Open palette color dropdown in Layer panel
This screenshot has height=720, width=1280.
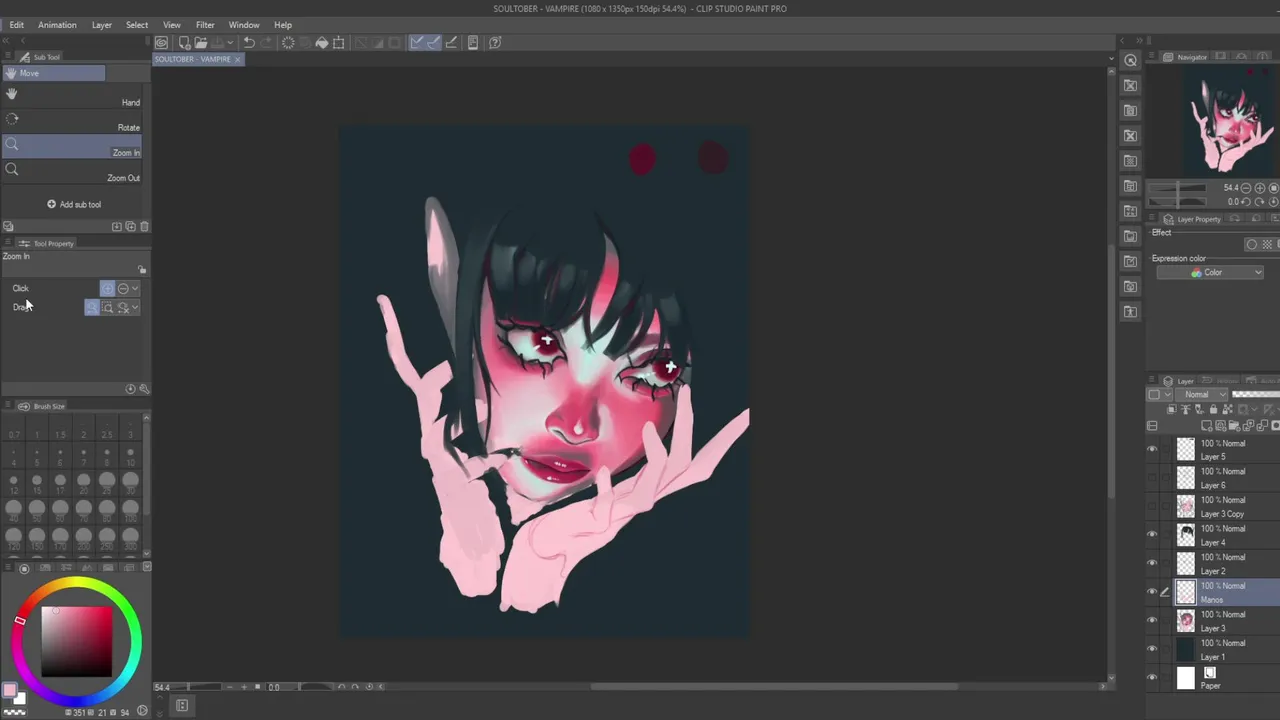click(x=1158, y=394)
